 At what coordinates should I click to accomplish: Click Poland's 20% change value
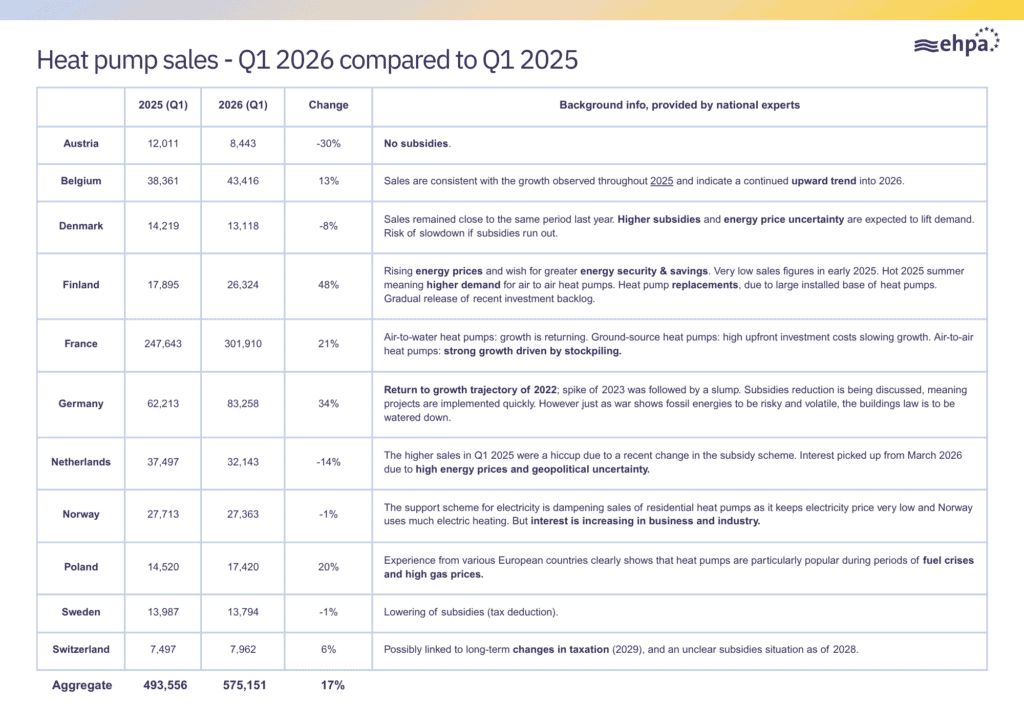coord(328,567)
